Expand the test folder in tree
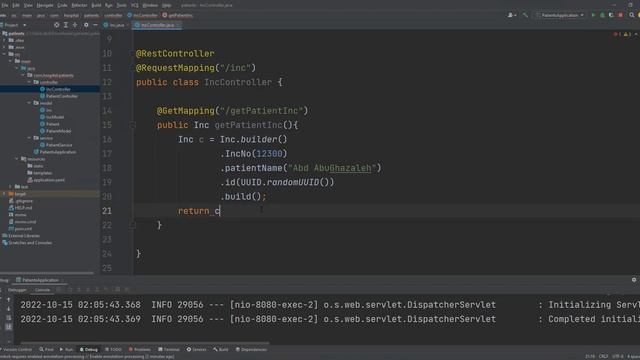The height and width of the screenshot is (360, 640). (x=11, y=187)
